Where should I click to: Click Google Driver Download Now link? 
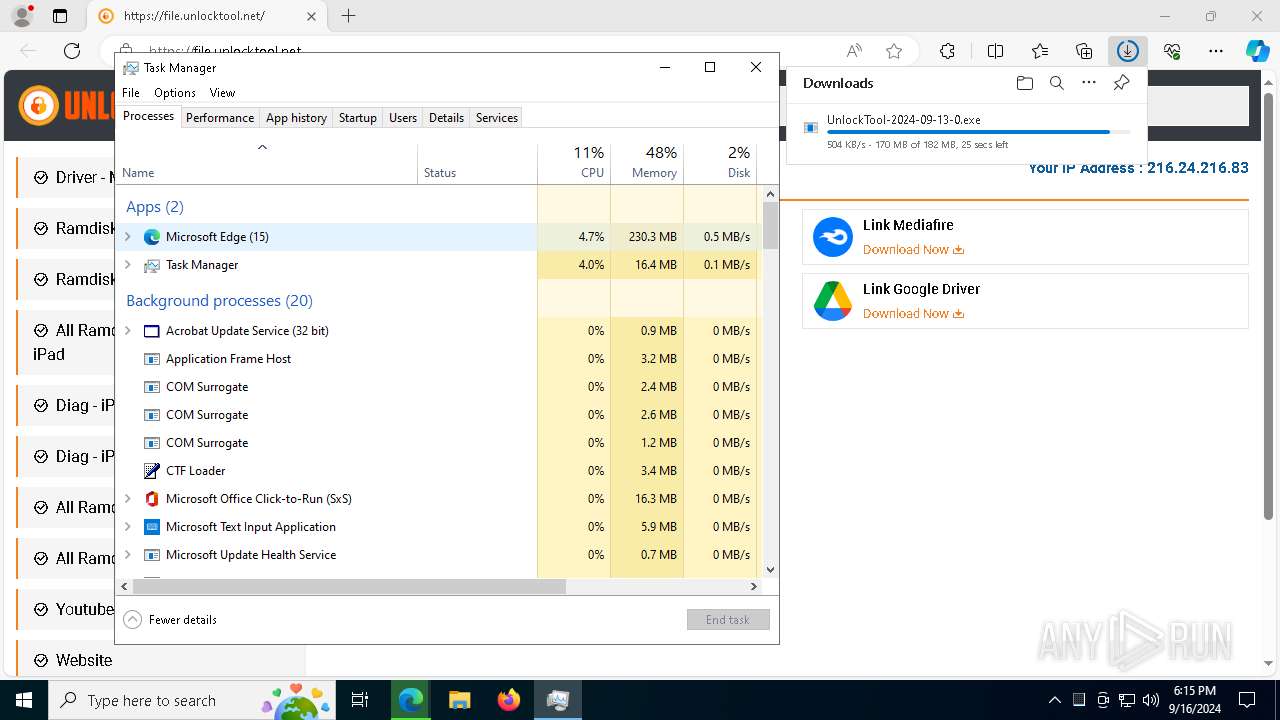click(913, 314)
